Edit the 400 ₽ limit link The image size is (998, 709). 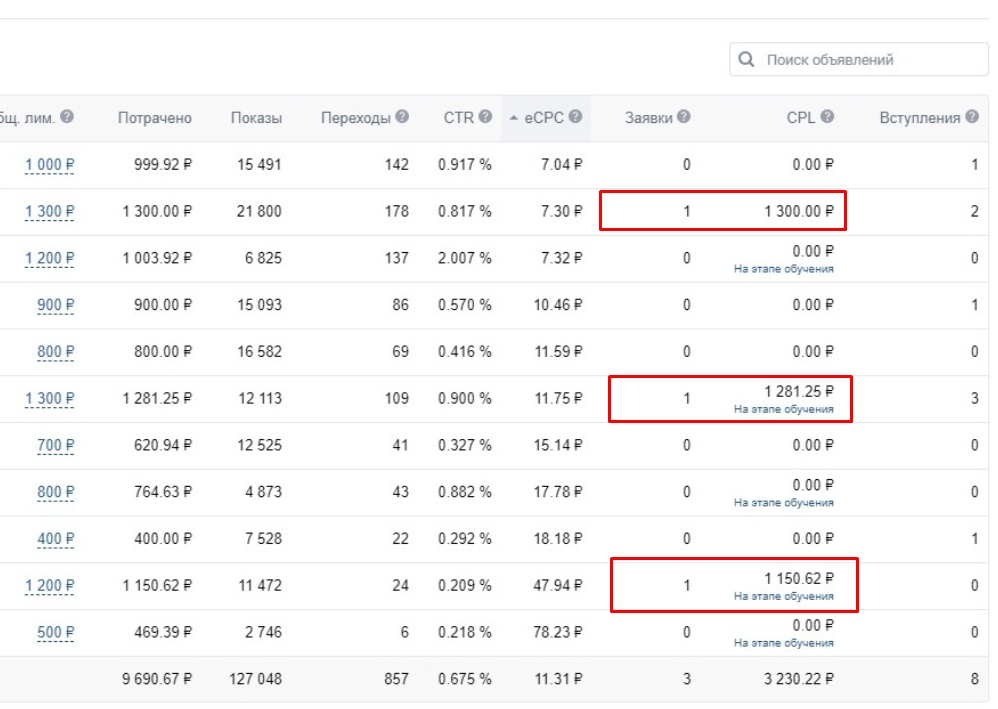[x=55, y=539]
